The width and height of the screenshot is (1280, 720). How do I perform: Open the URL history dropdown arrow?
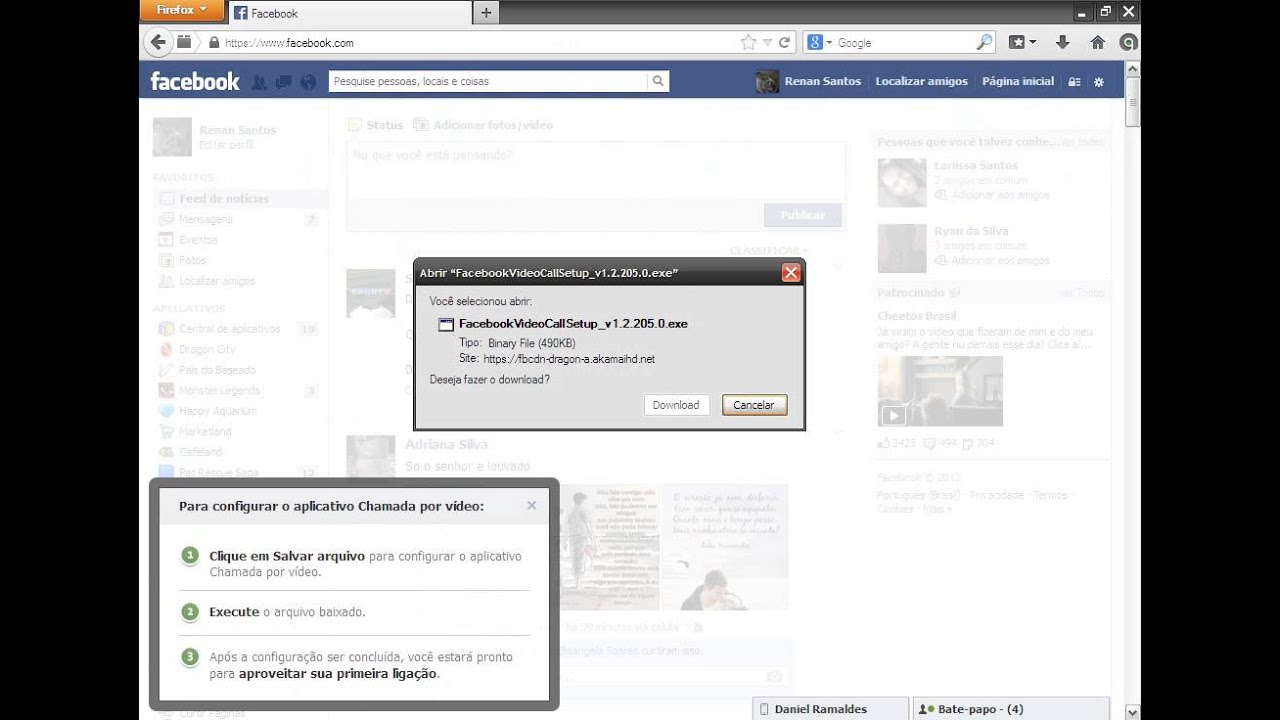(767, 43)
